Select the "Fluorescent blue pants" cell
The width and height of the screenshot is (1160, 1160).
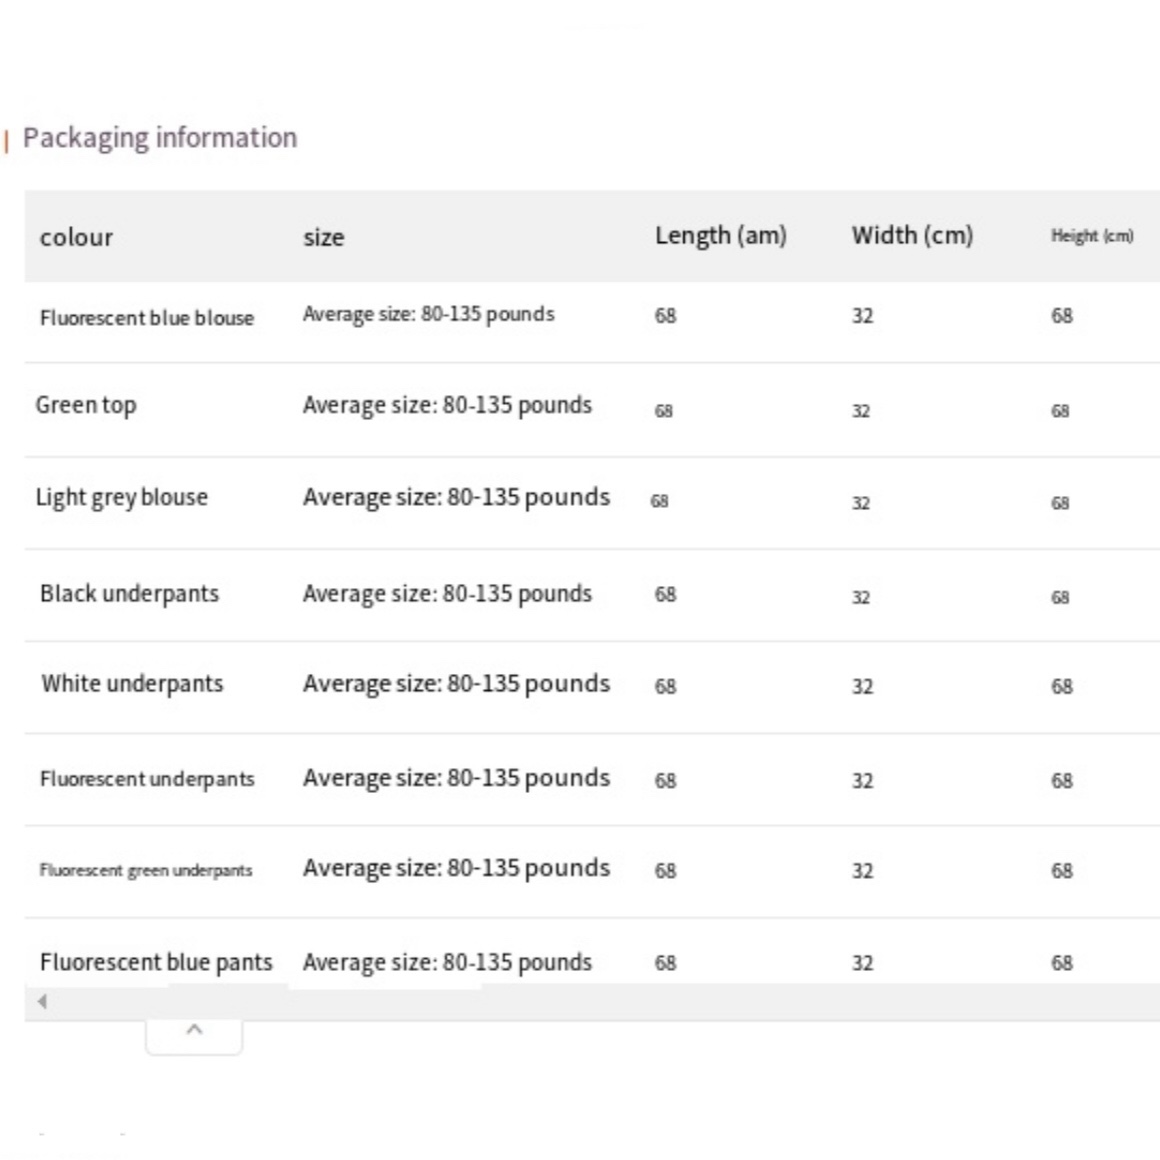(156, 962)
